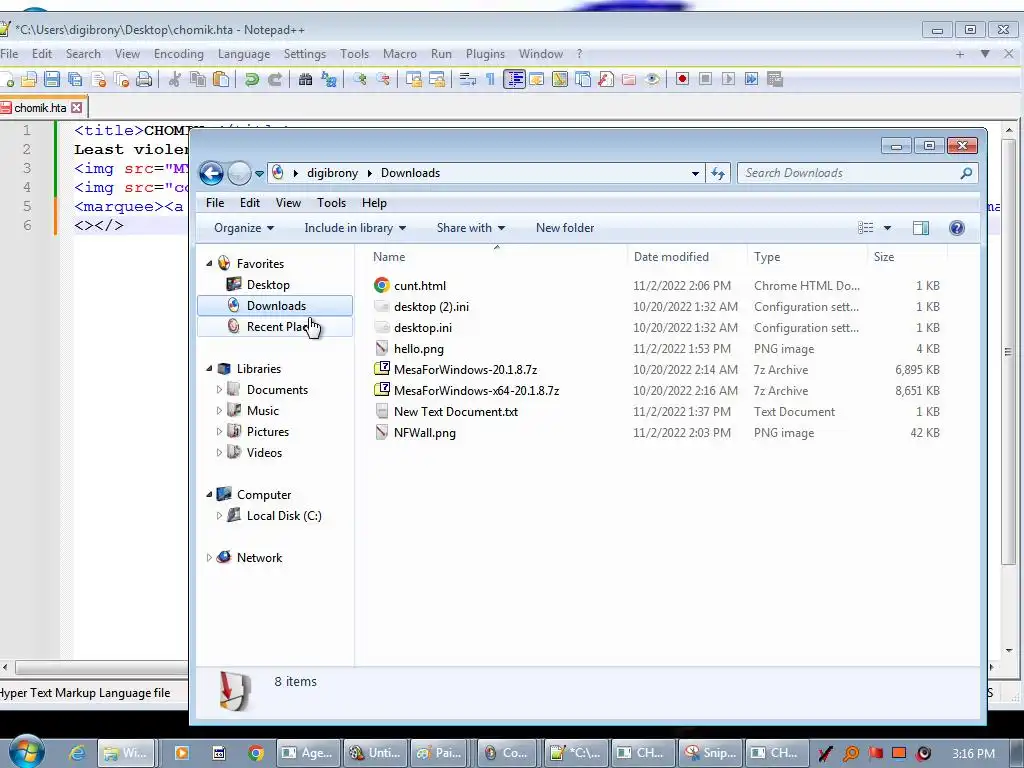Toggle the Monitoring eye icon in Notepad++
1024x768 pixels.
652,79
